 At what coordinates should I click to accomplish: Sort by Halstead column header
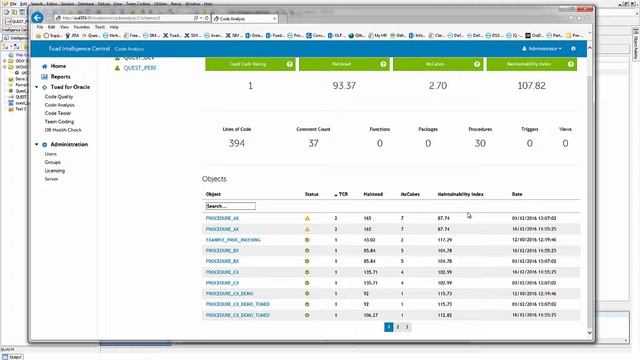[x=373, y=194]
